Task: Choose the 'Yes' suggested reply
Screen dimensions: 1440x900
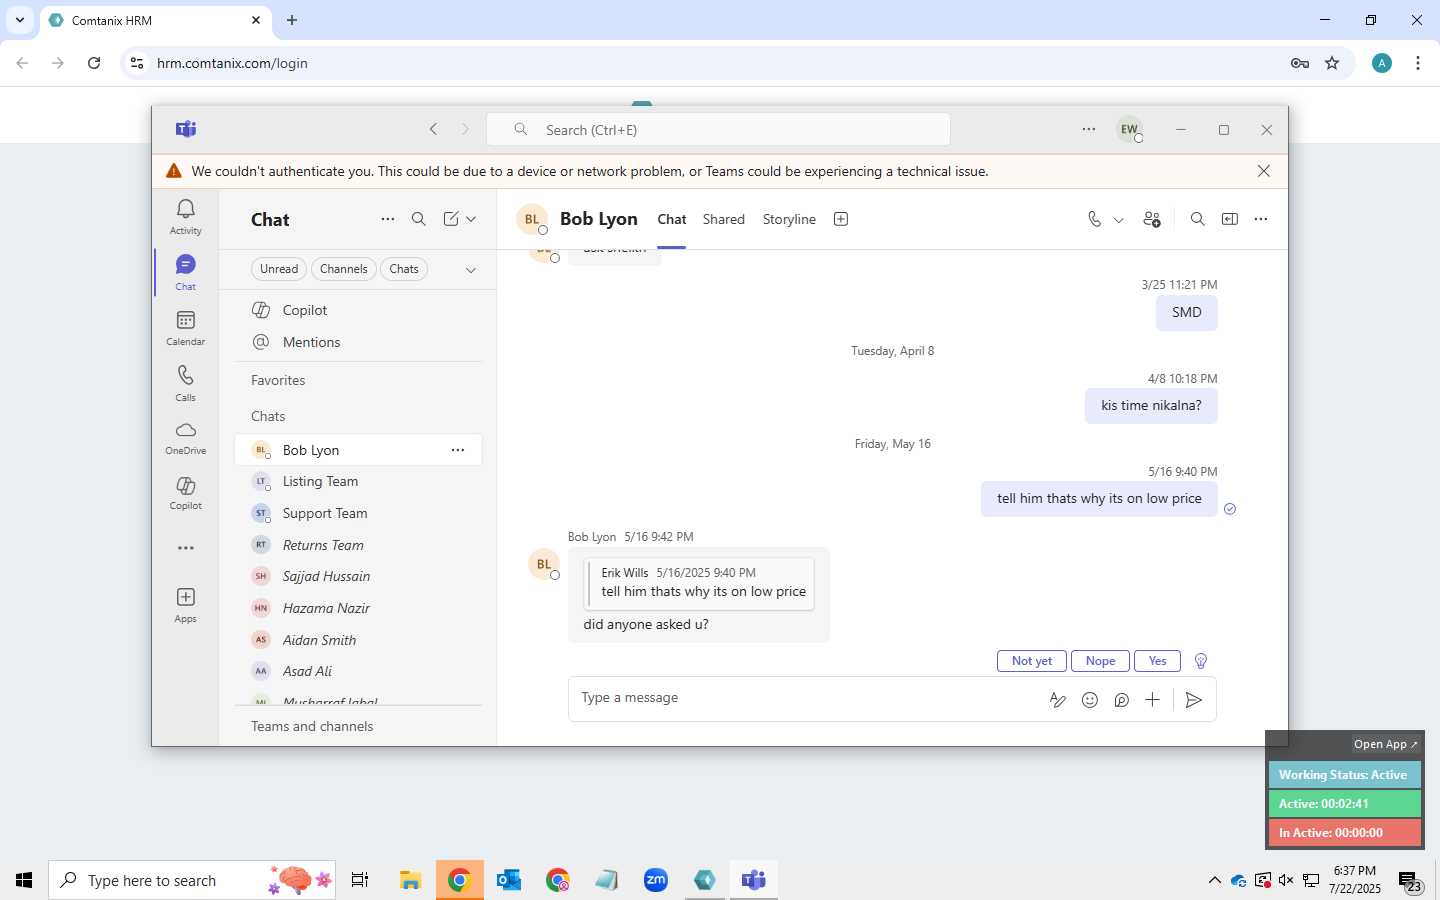Action: (1157, 661)
